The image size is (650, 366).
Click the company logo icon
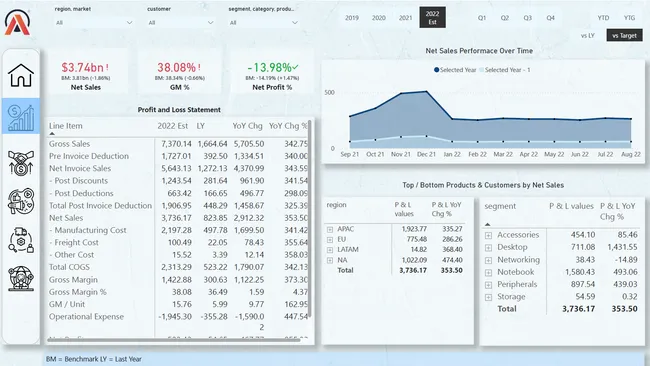[x=17, y=22]
